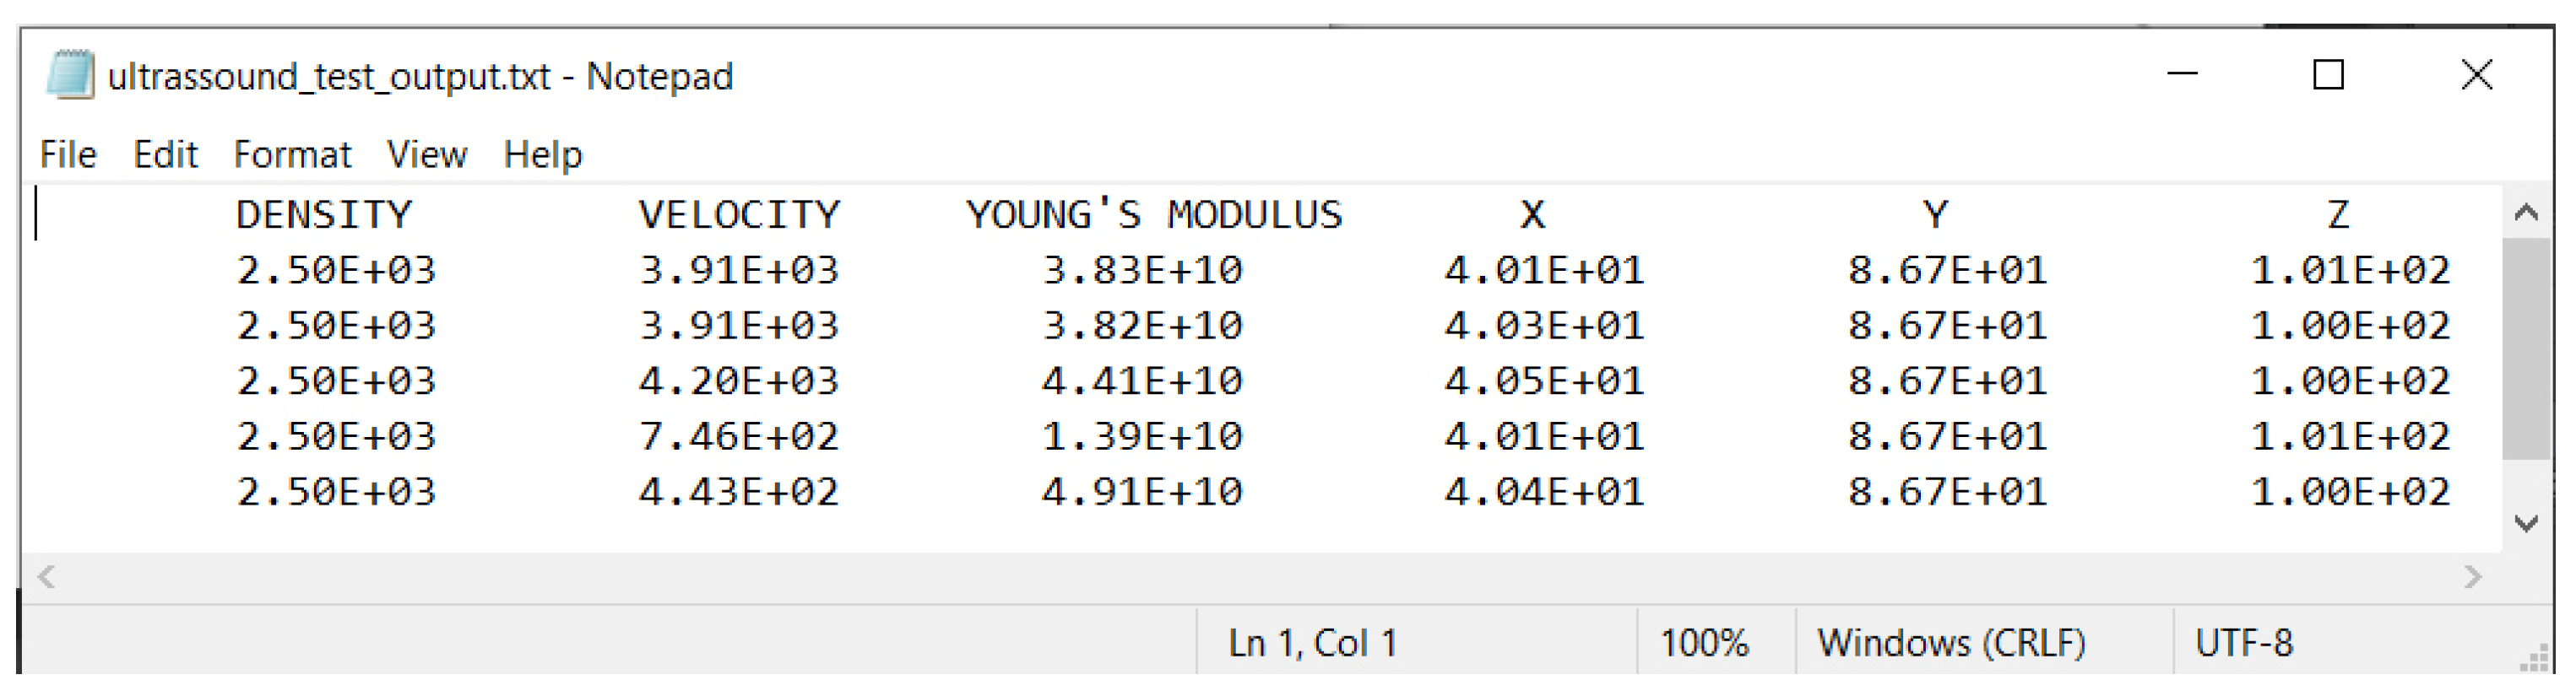Open the Edit menu
2576x691 pixels.
click(165, 155)
